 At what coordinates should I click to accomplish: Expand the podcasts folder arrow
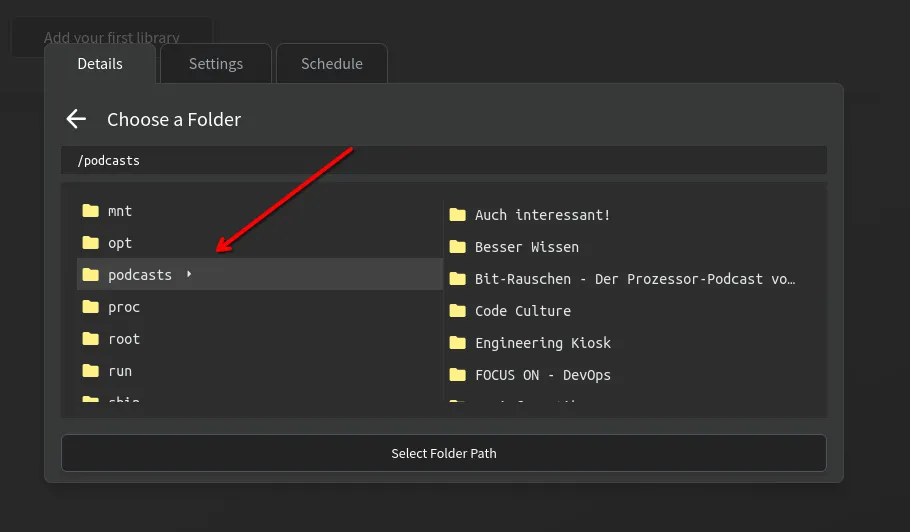[189, 275]
